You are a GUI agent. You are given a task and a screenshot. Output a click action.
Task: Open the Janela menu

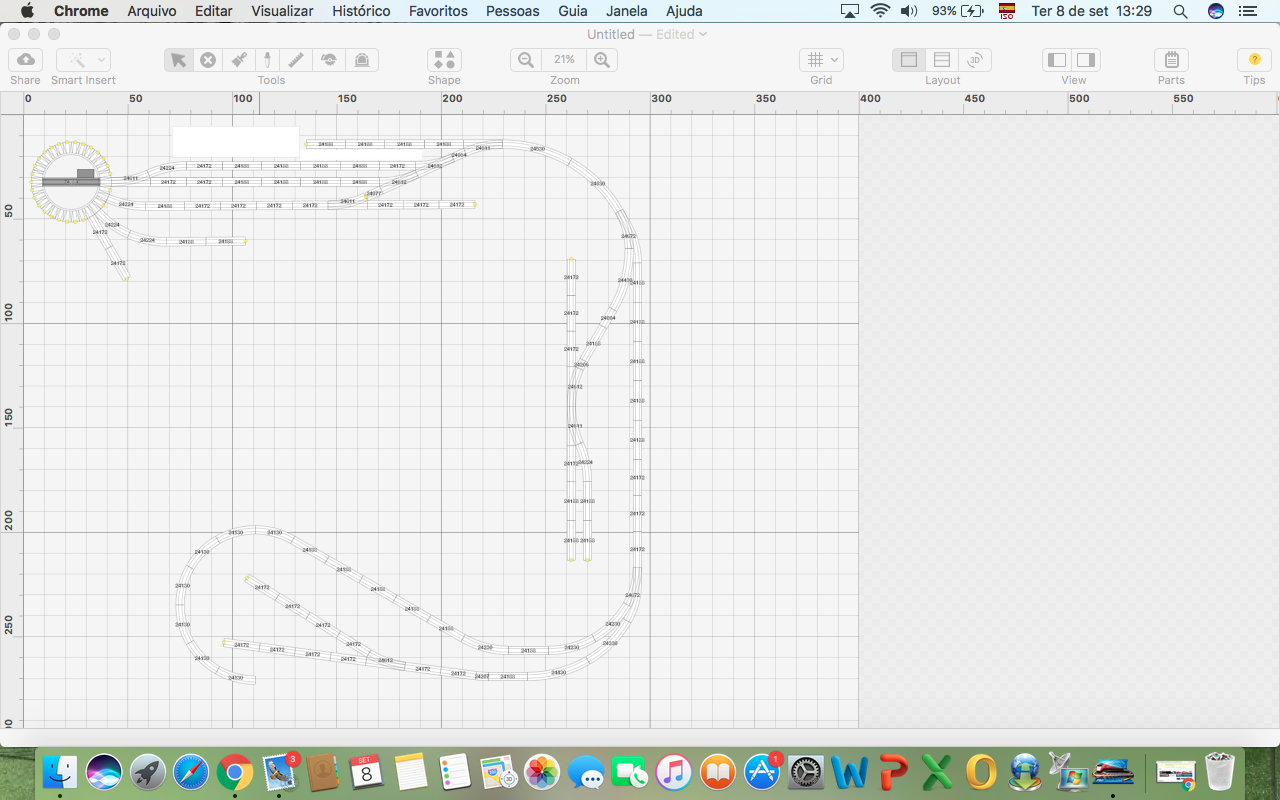[x=627, y=11]
